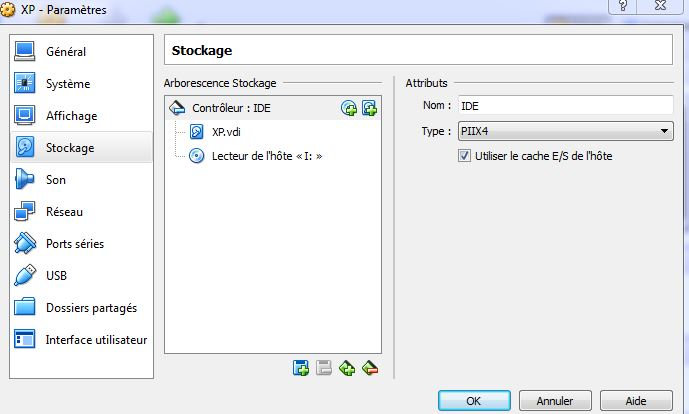Toggle the host I/O cache checkbox
The image size is (689, 414).
(x=464, y=156)
